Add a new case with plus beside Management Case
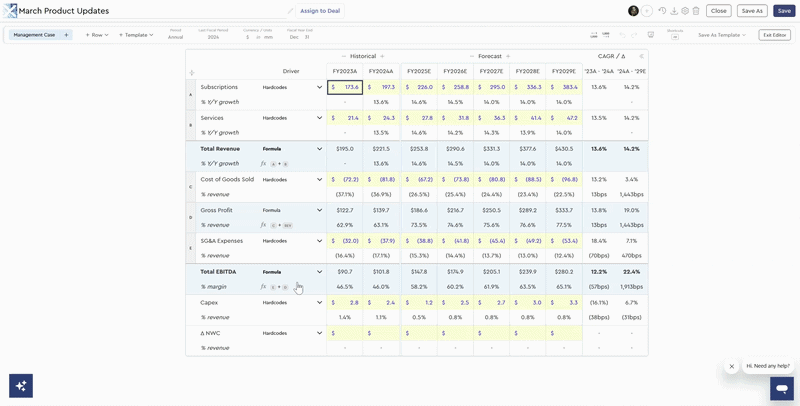 (66, 35)
